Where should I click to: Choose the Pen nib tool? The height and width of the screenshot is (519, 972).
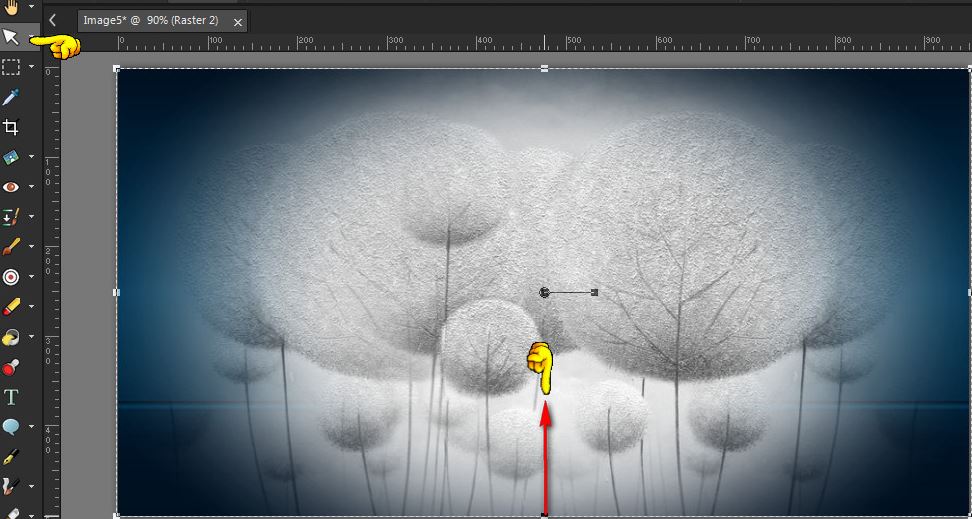[x=11, y=457]
